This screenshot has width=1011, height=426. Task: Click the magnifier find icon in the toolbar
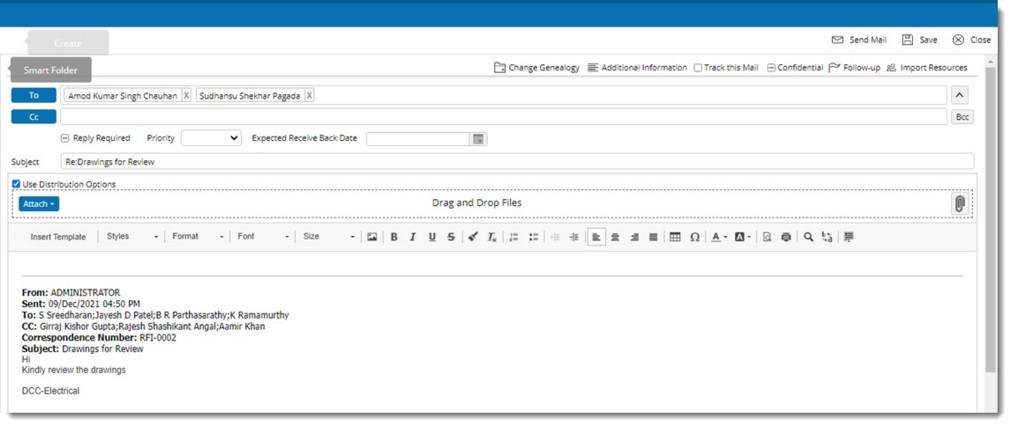pyautogui.click(x=808, y=237)
